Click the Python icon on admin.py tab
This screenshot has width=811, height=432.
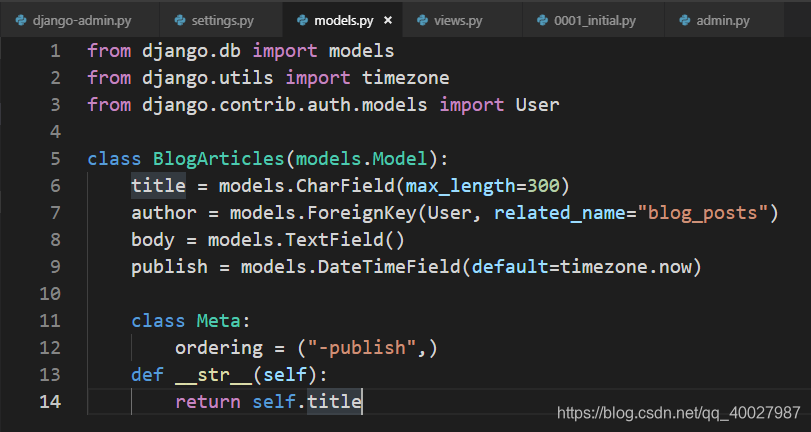(685, 21)
